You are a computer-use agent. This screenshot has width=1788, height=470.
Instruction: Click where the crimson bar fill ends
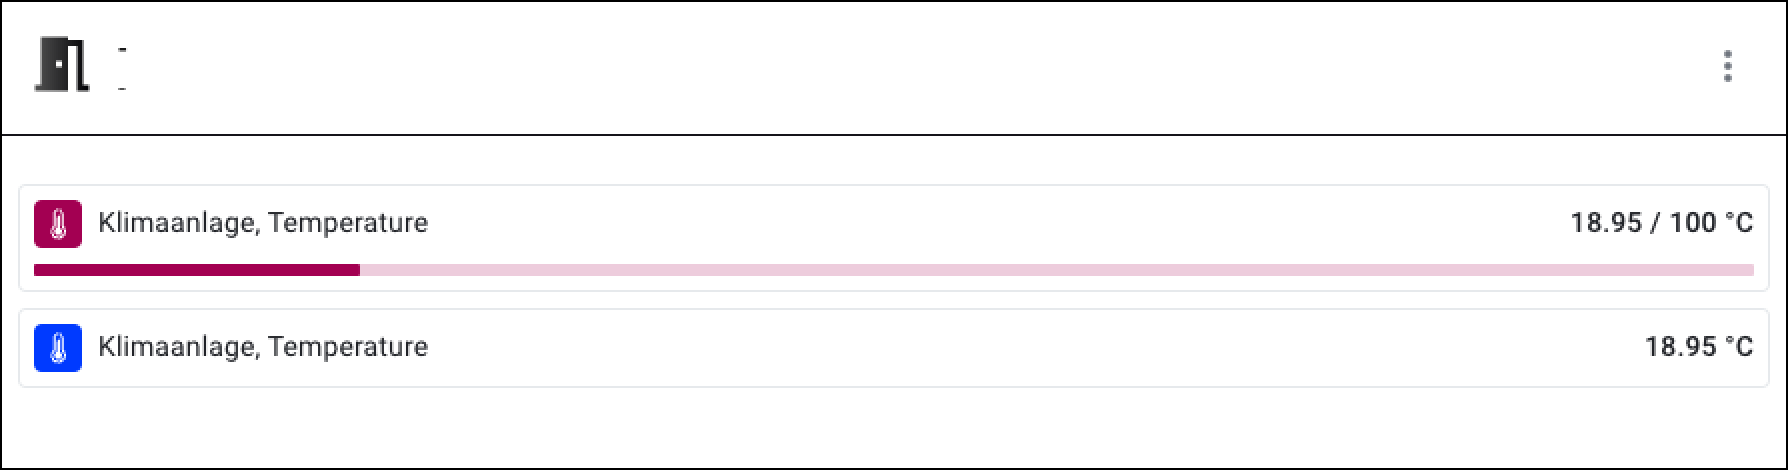(x=359, y=270)
